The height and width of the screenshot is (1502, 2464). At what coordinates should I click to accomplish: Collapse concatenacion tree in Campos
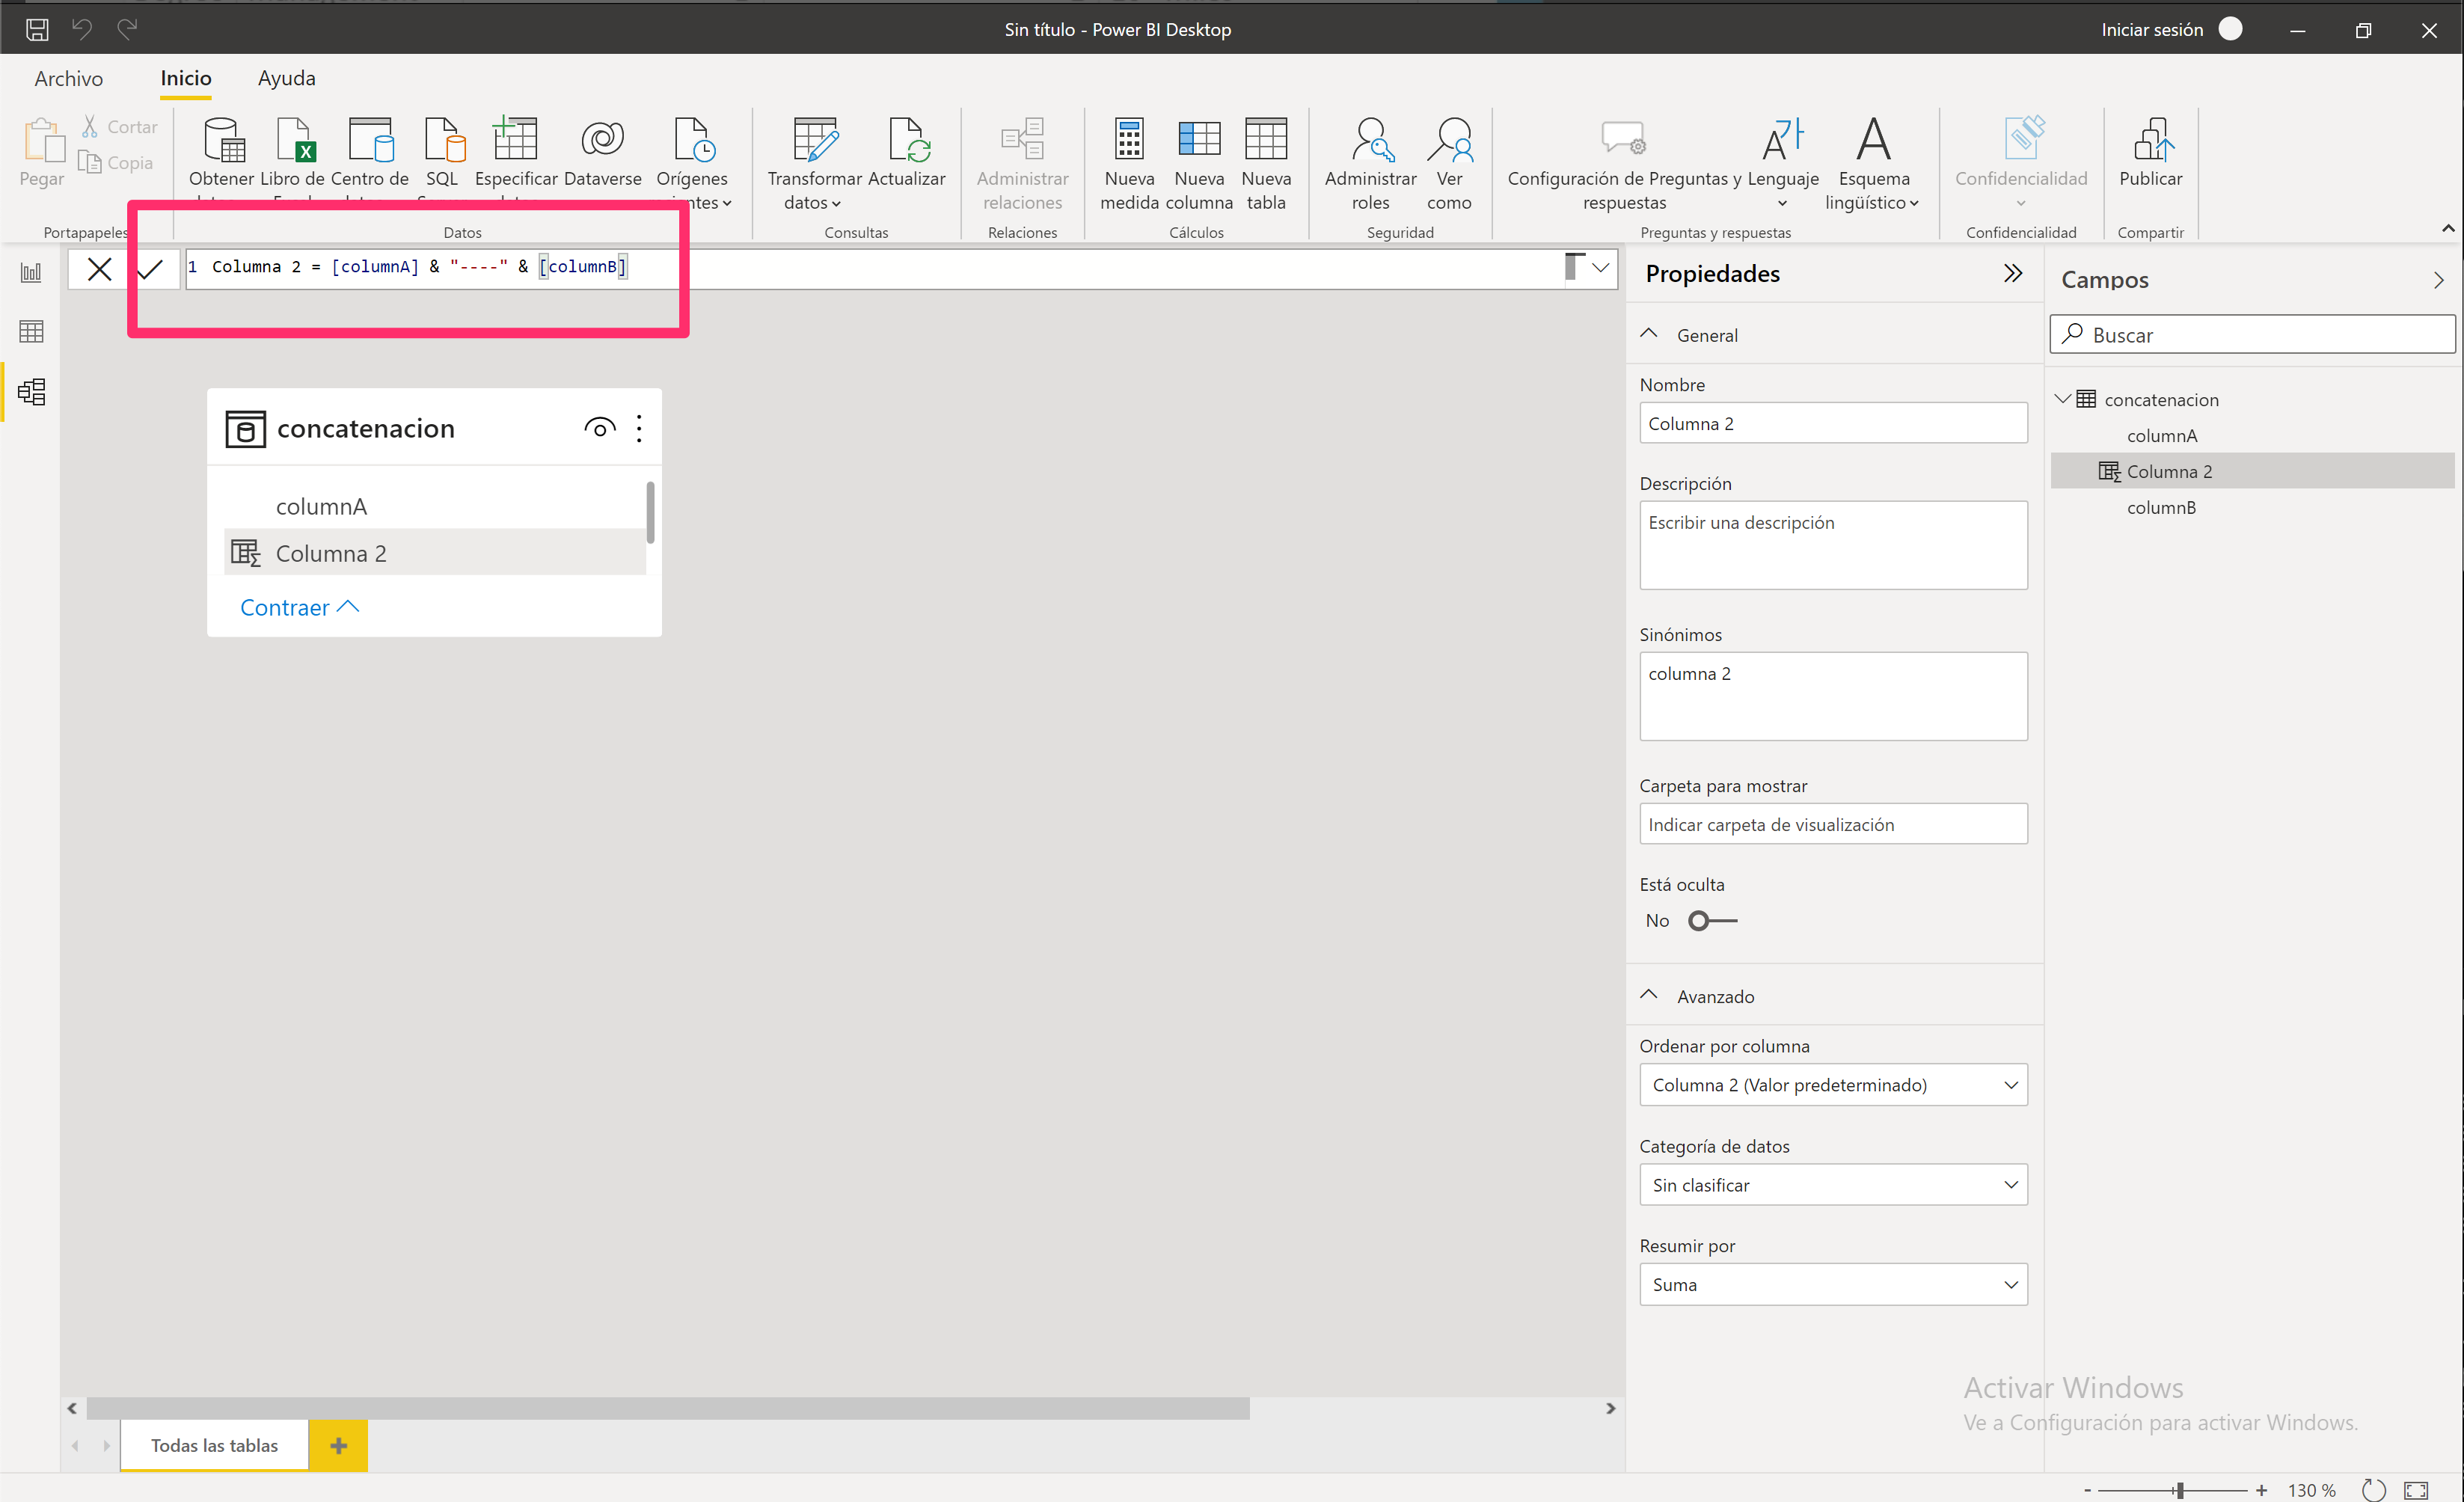[2062, 399]
